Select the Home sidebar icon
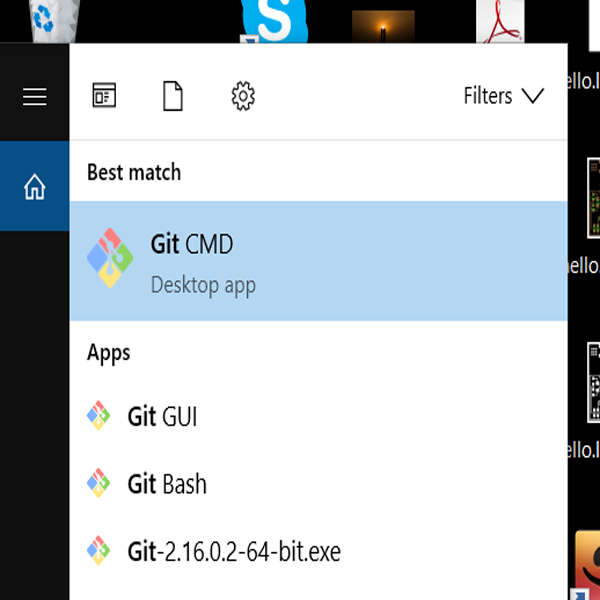This screenshot has height=600, width=600. [35, 186]
